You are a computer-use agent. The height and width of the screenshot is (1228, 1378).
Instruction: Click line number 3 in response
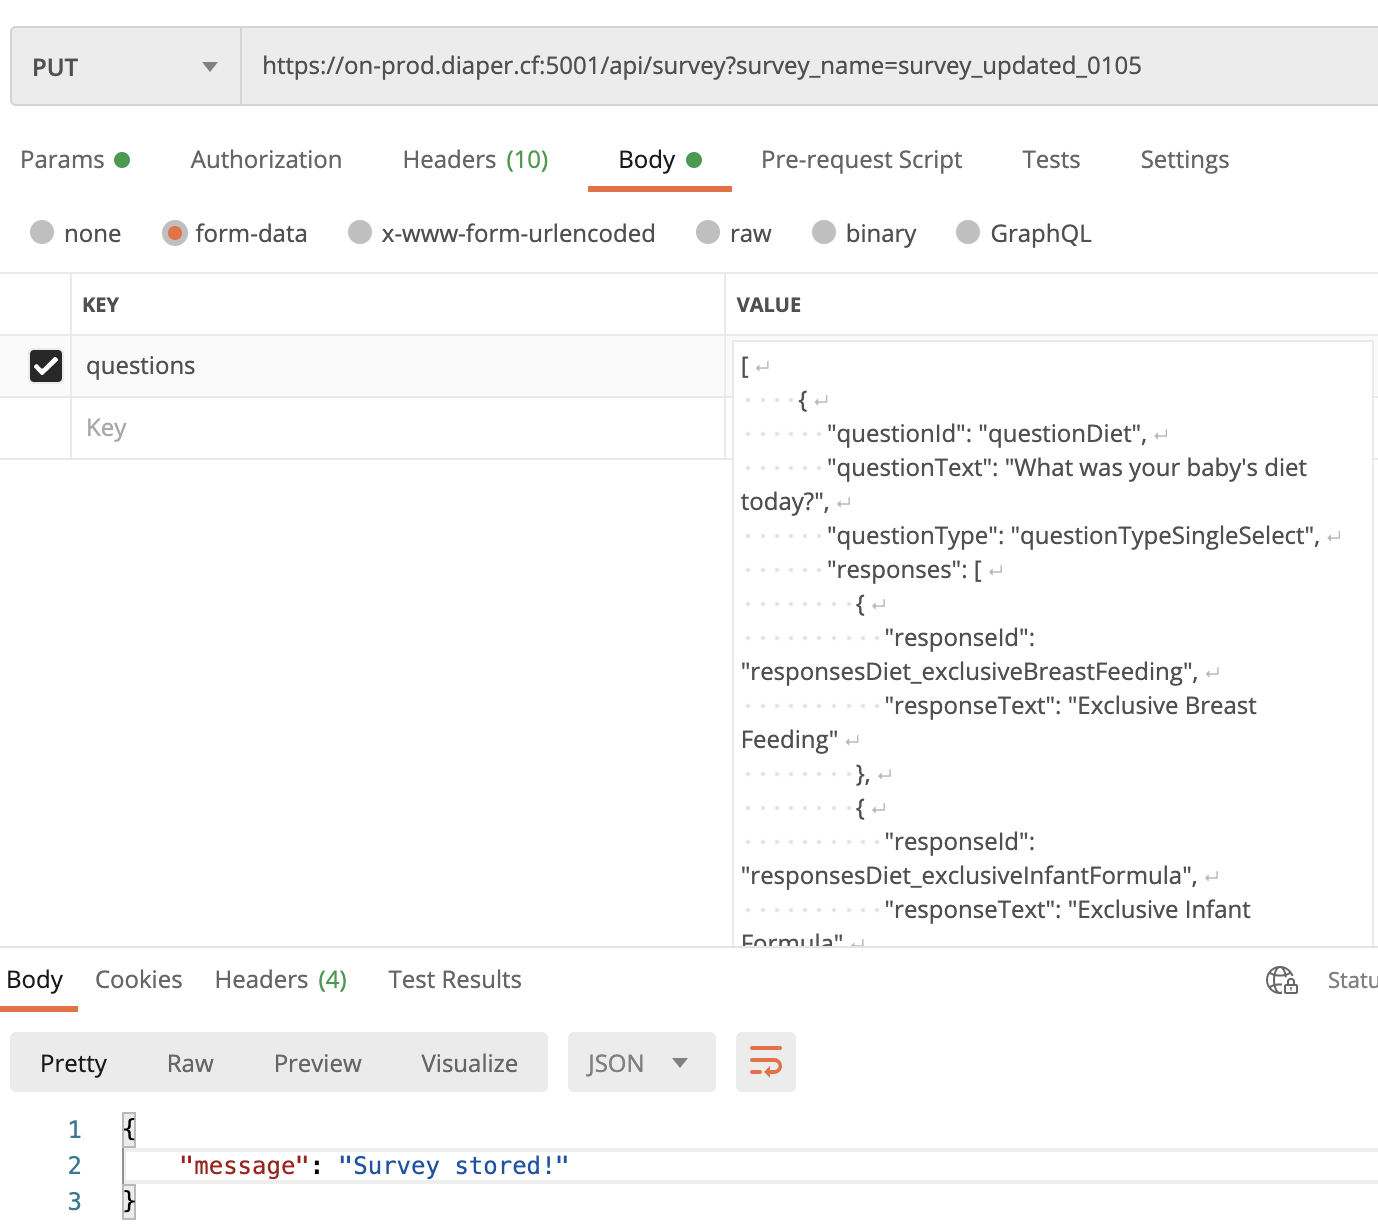pyautogui.click(x=75, y=1202)
